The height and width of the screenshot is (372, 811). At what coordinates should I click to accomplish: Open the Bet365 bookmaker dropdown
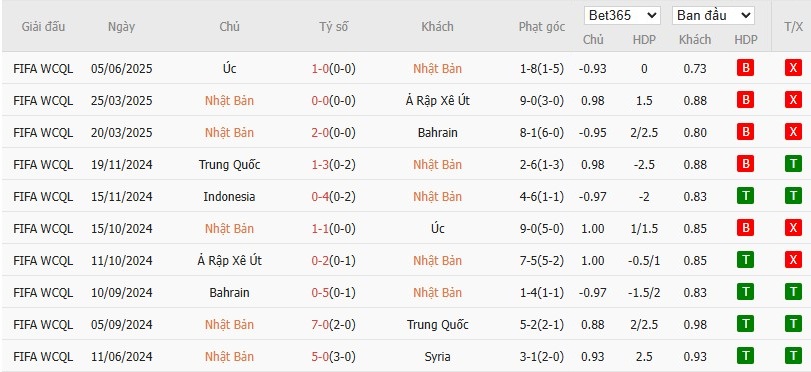pyautogui.click(x=622, y=16)
